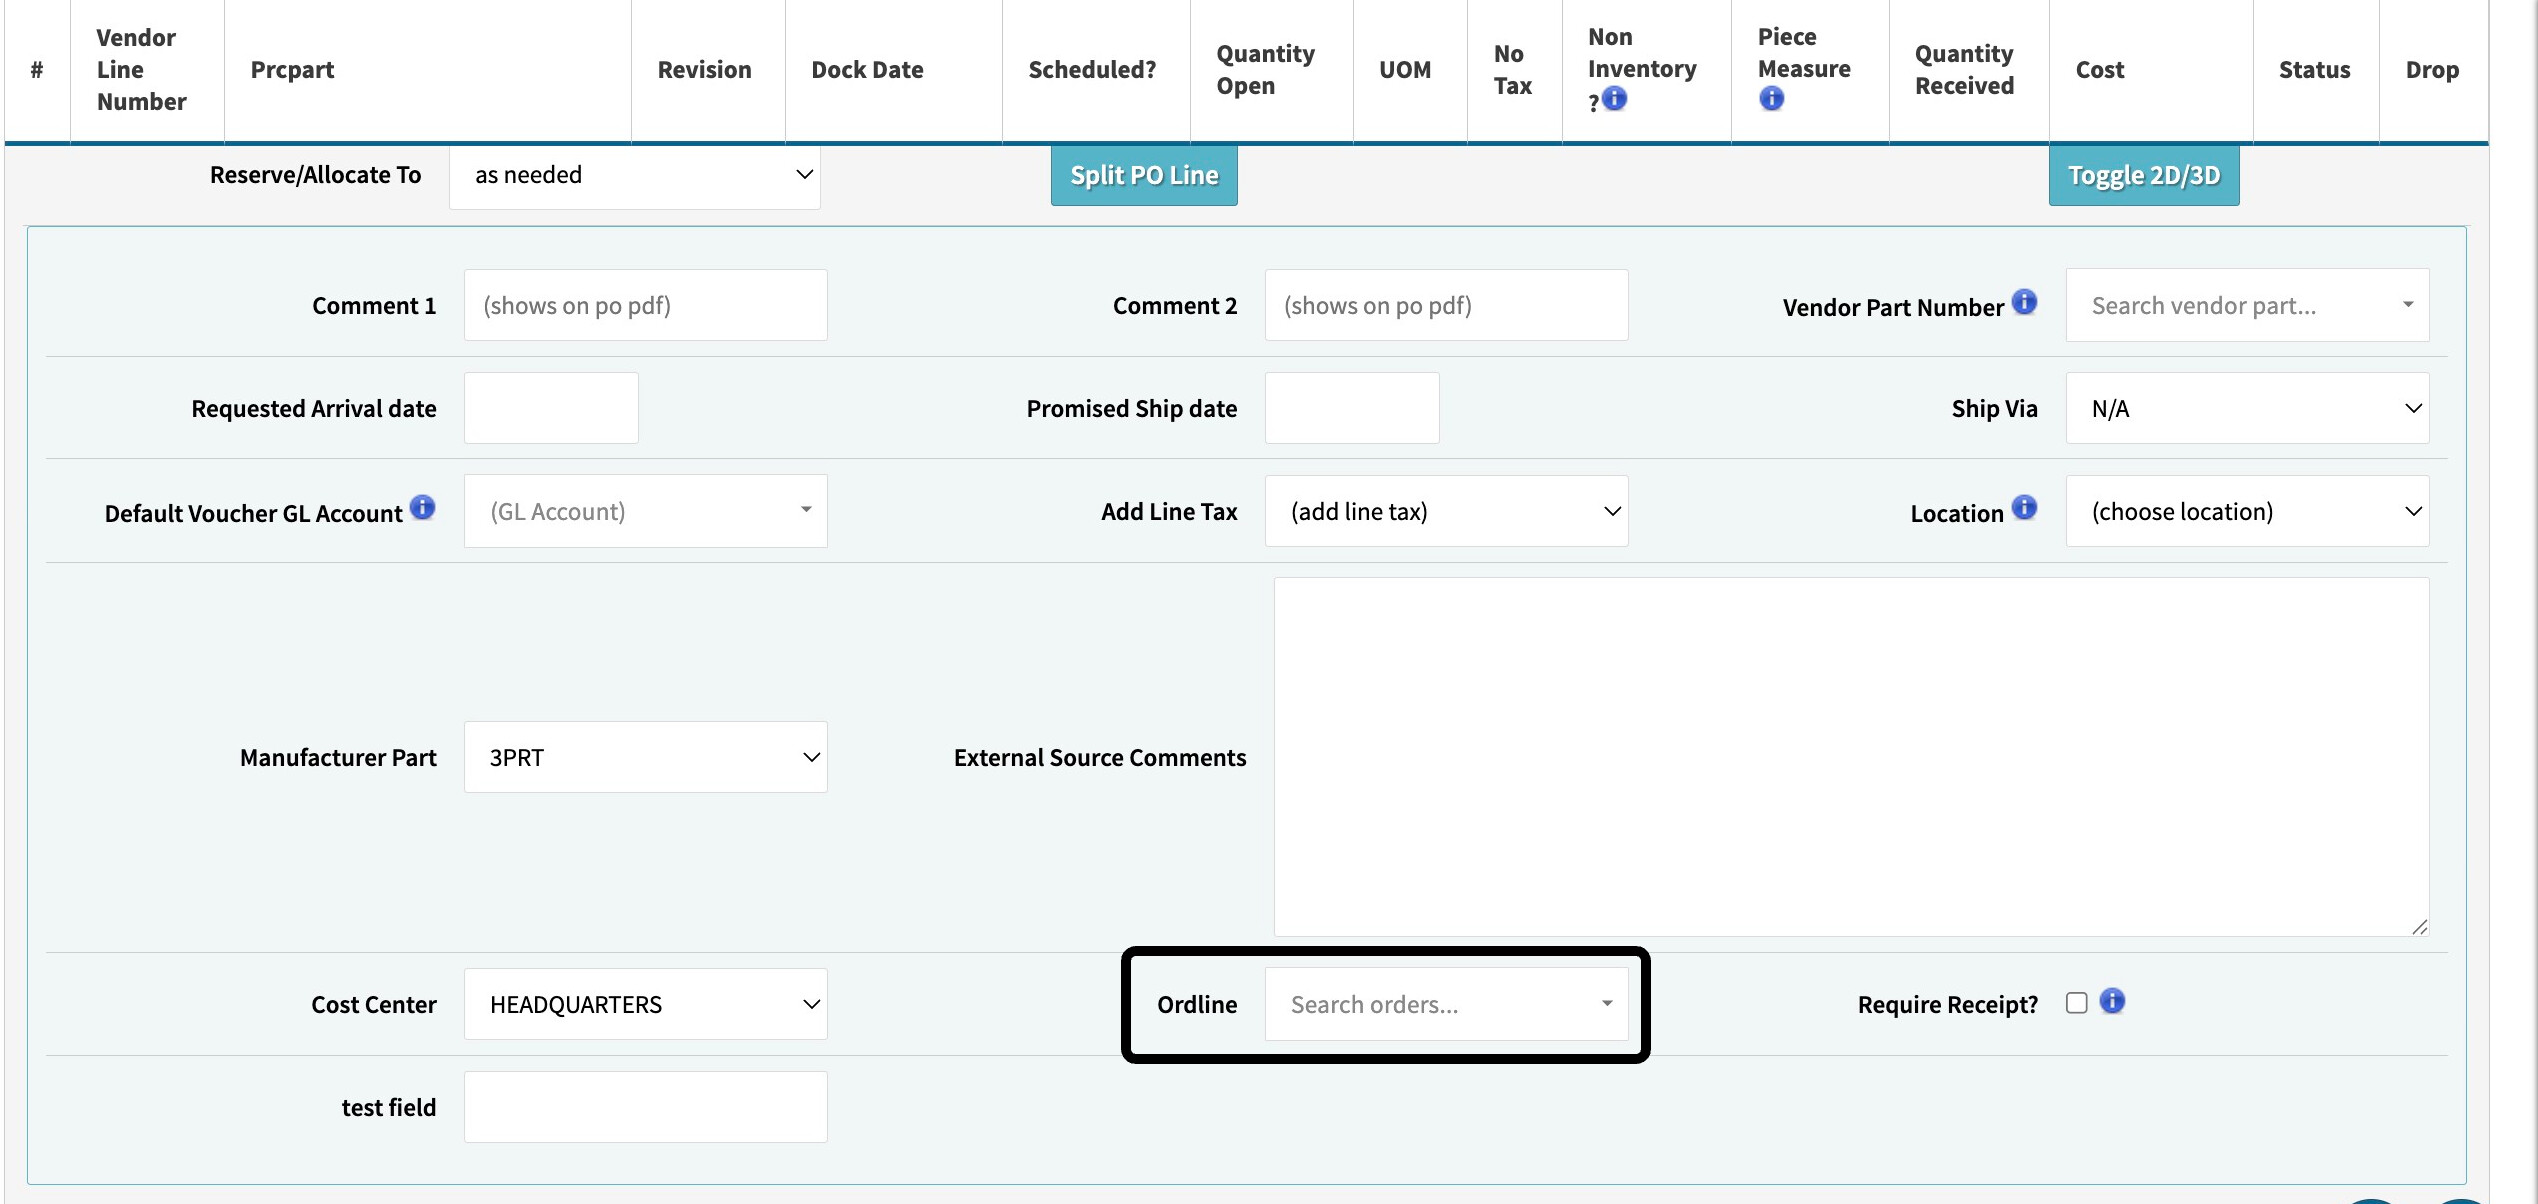Expand the Ship Via dropdown

pos(2247,408)
